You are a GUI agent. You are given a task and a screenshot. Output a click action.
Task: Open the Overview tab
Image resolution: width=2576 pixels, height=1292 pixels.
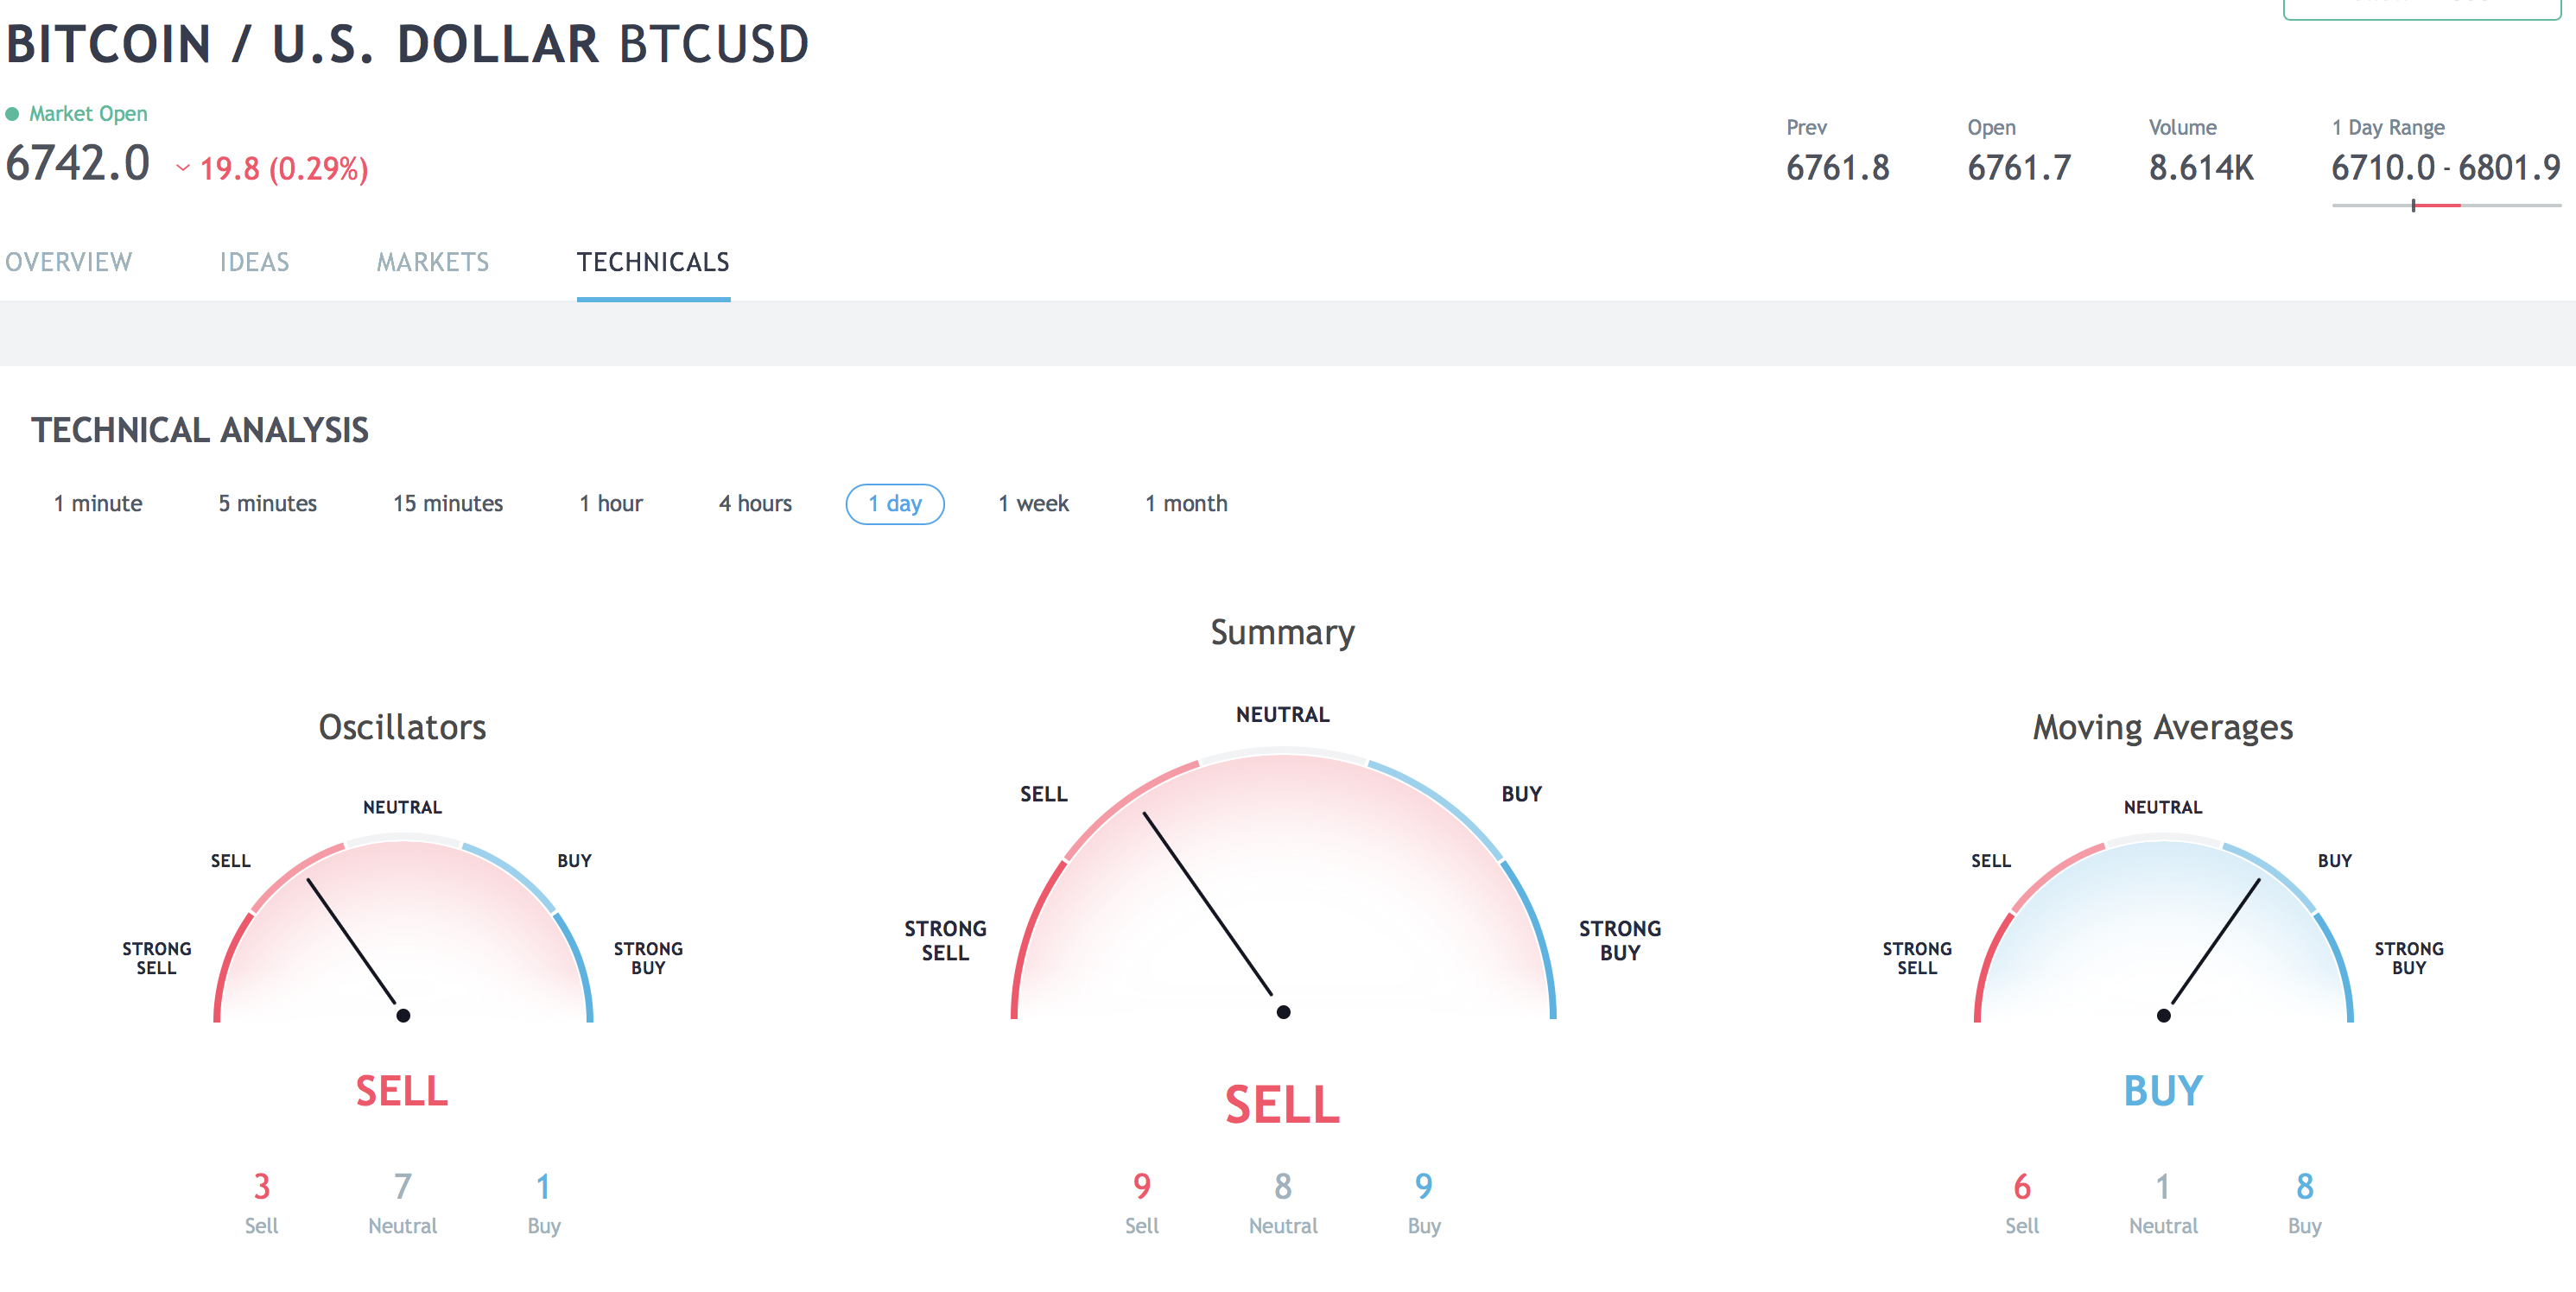tap(68, 262)
